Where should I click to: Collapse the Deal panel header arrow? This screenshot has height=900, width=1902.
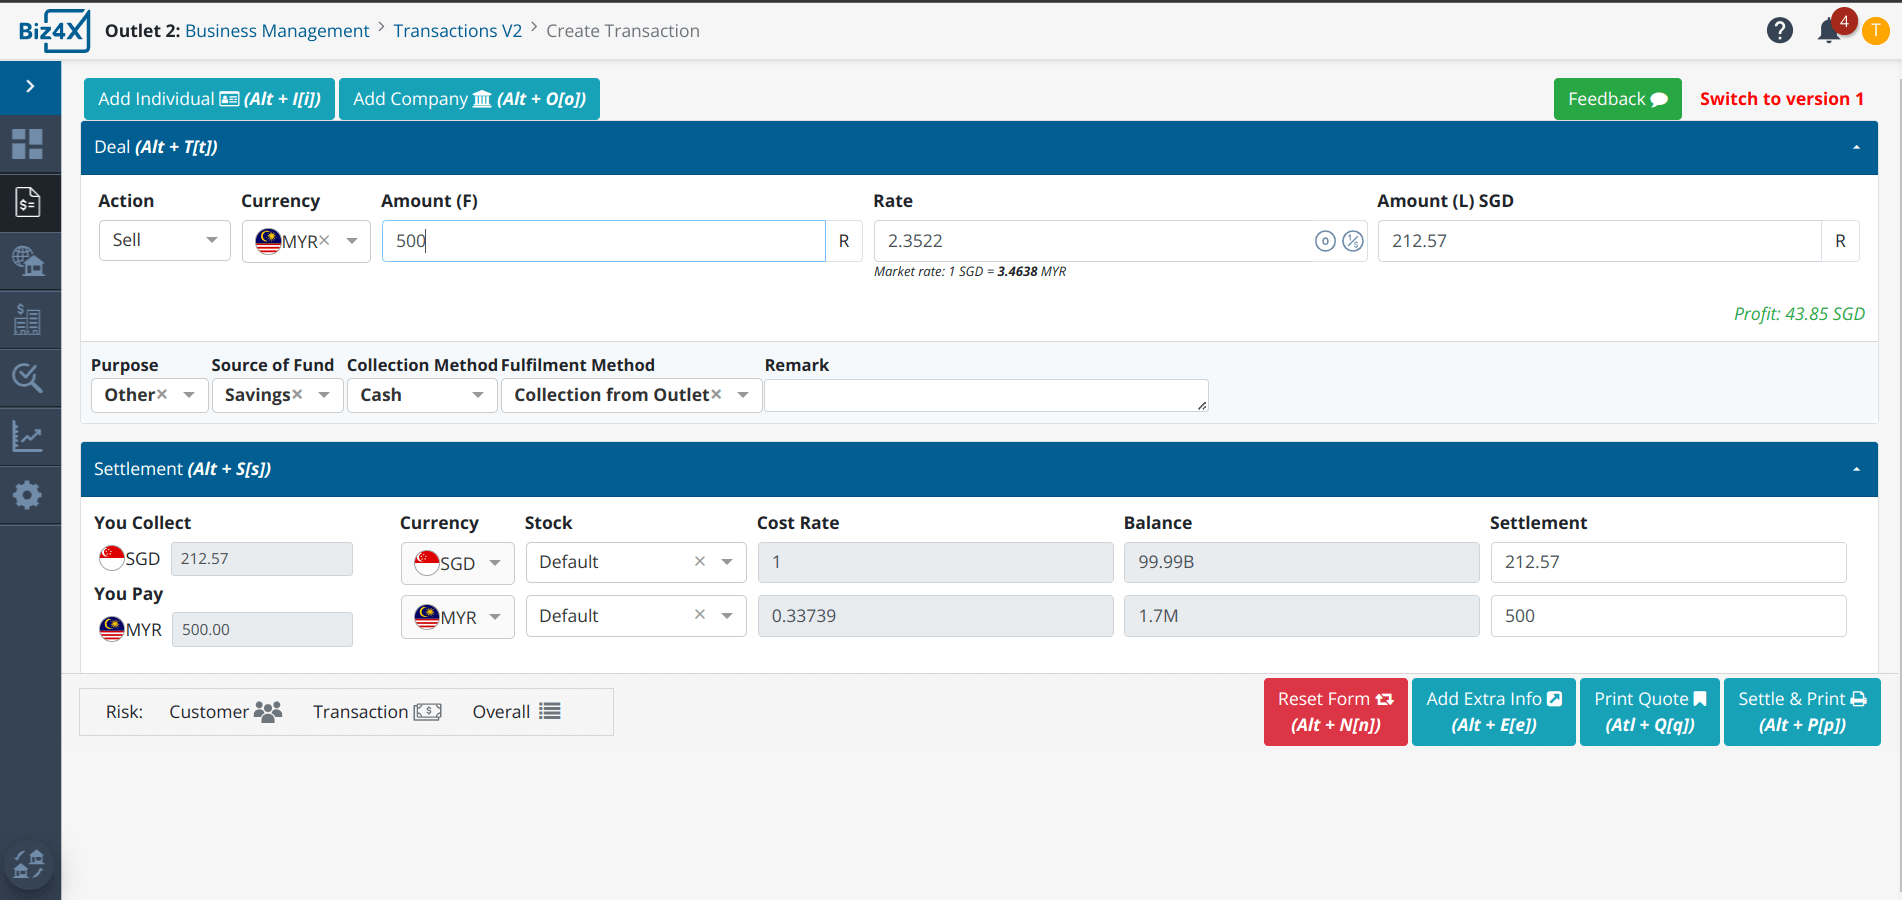1856,147
